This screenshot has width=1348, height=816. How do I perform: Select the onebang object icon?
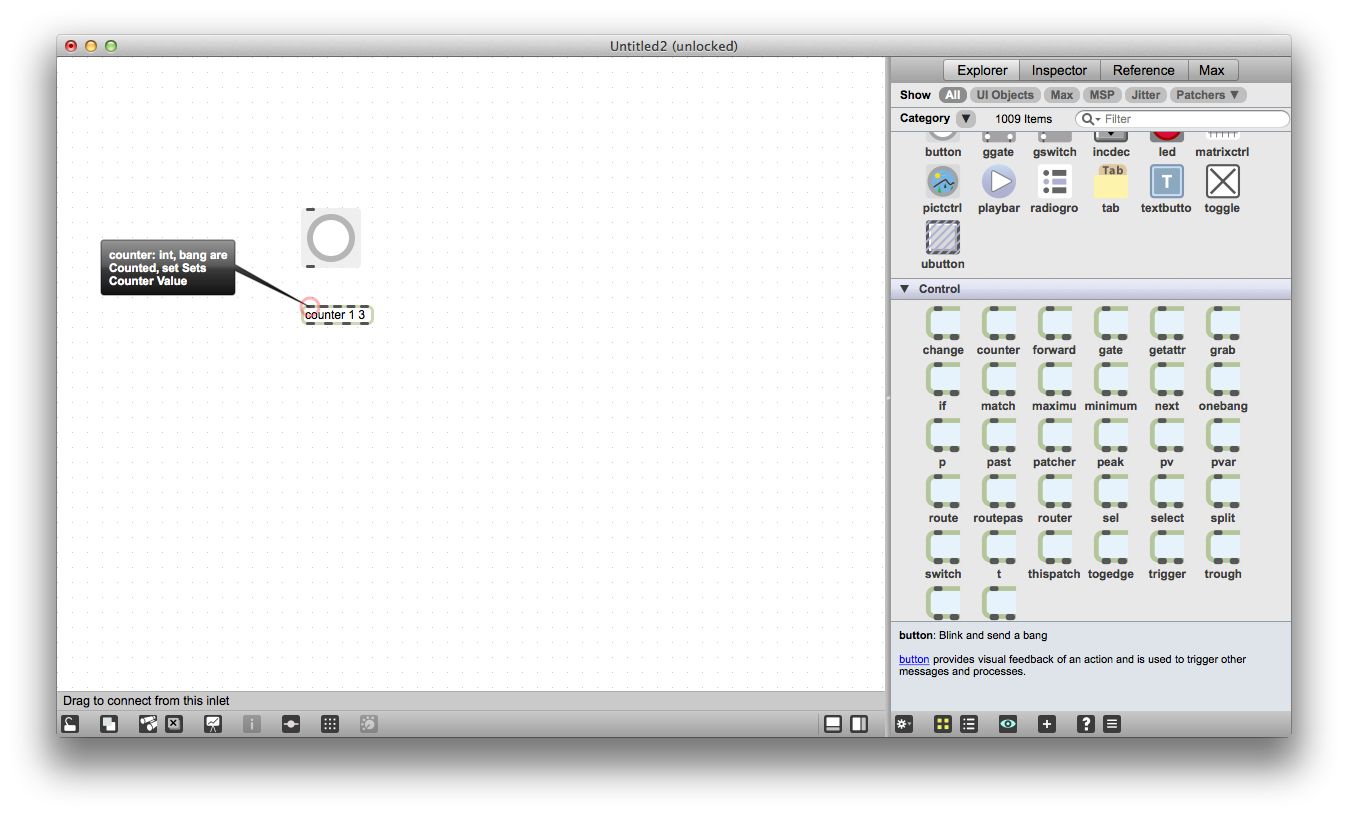tap(1222, 380)
